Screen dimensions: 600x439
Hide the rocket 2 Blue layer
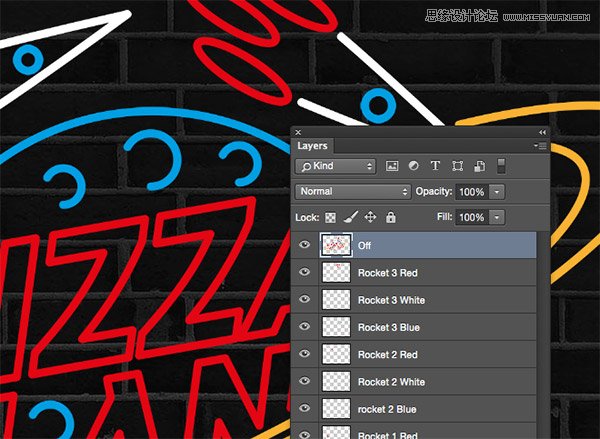pos(305,408)
